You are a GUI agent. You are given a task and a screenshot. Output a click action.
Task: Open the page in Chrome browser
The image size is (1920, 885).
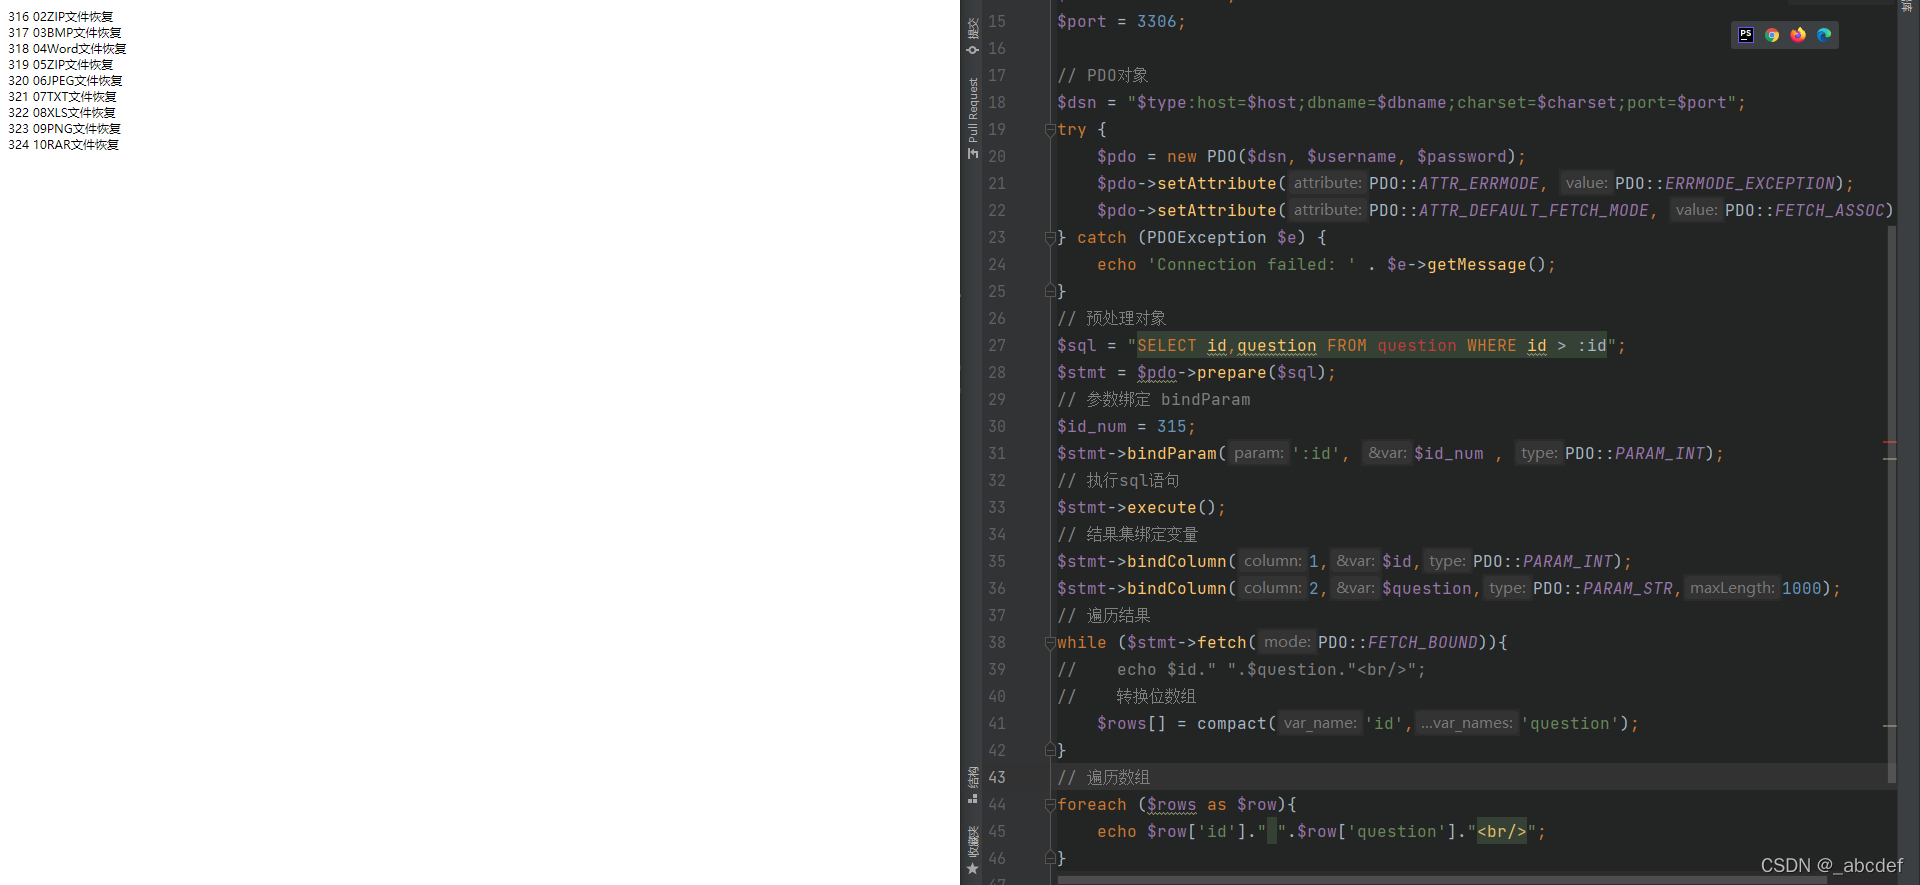coord(1772,35)
